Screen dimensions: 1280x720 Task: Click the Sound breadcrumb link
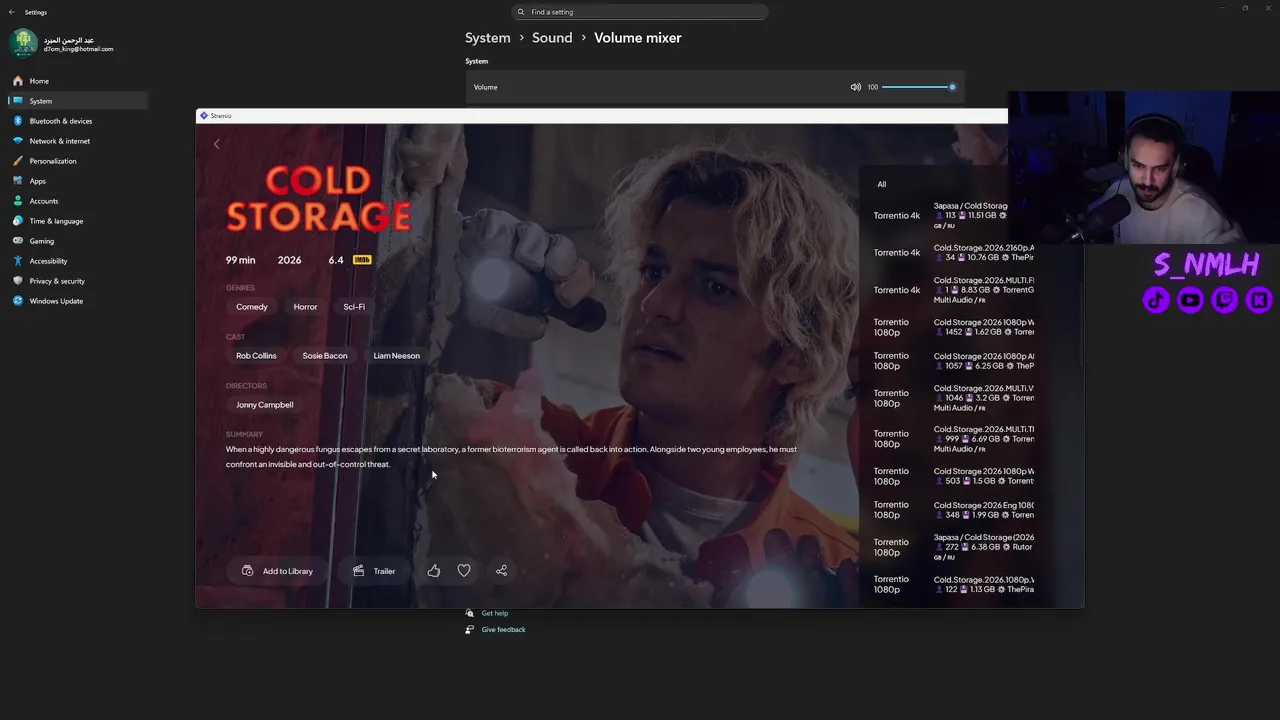click(x=552, y=38)
